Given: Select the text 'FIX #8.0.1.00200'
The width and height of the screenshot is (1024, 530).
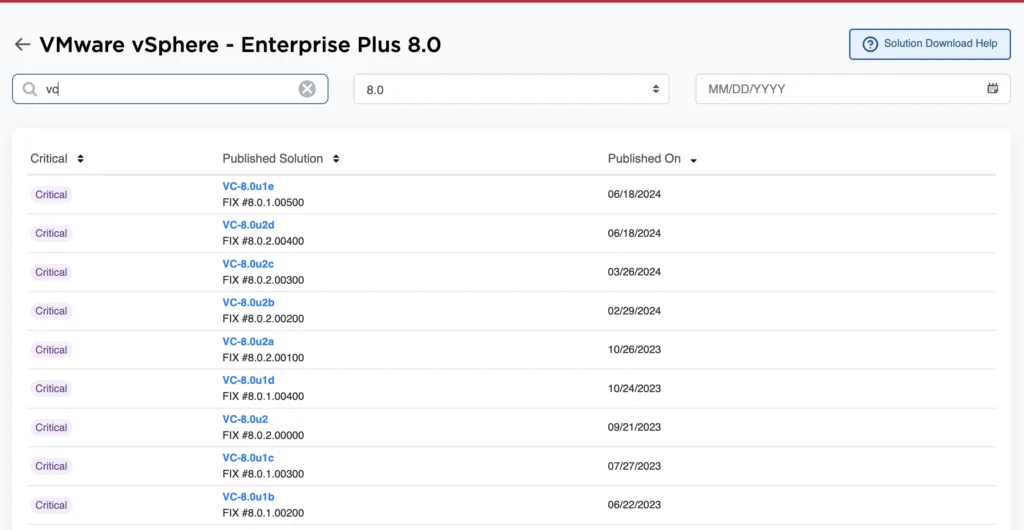Looking at the screenshot, I should 263,513.
